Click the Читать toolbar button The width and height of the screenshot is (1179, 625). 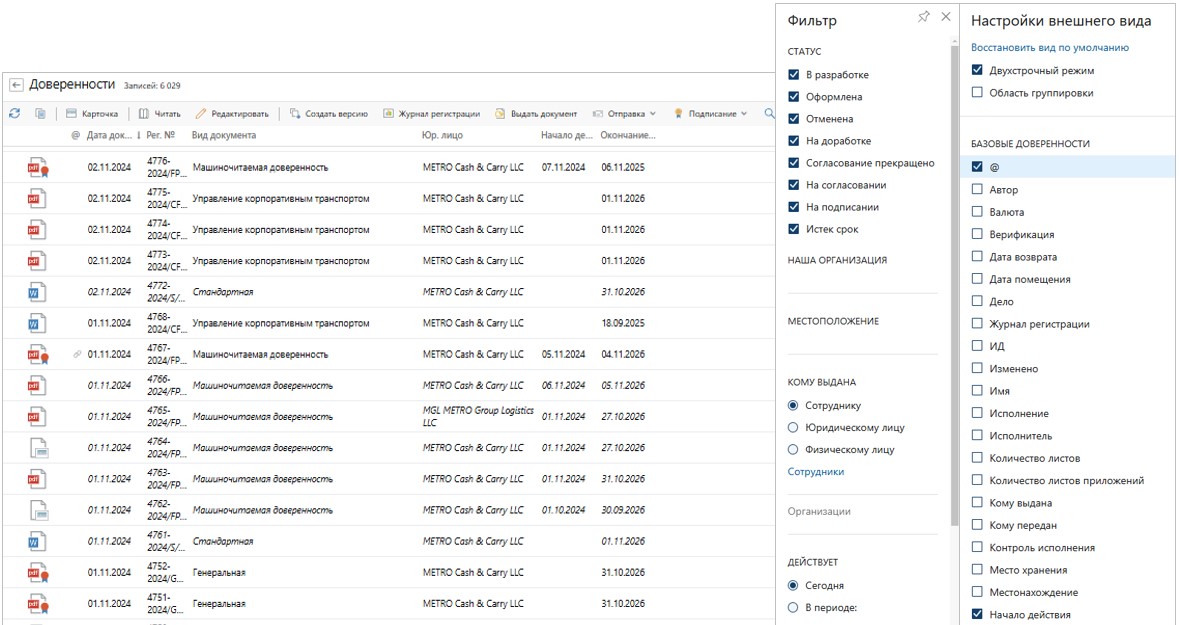tap(159, 114)
